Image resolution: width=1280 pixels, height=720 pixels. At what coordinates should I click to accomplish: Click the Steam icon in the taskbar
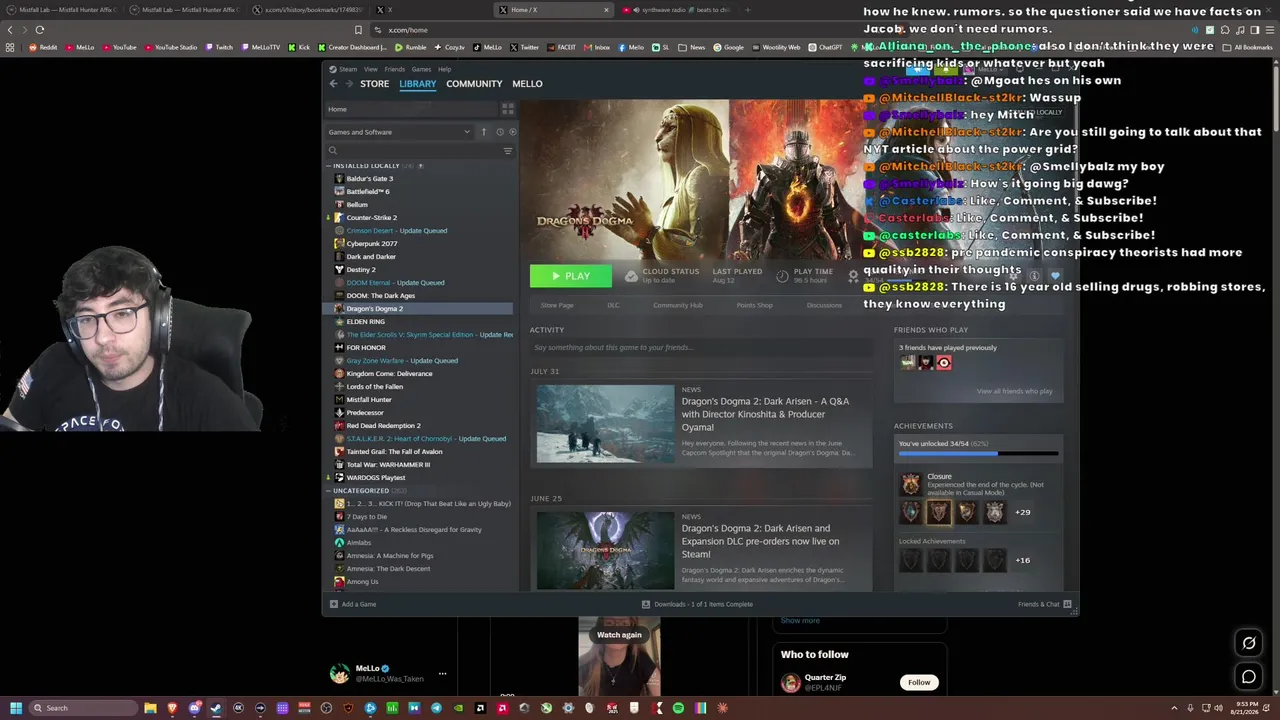point(216,708)
